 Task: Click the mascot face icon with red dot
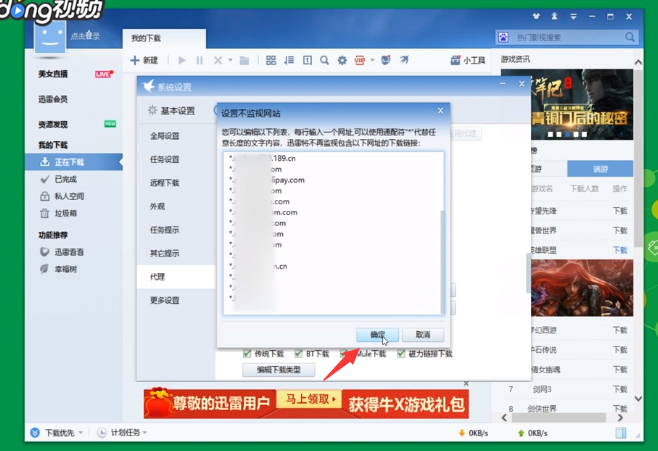coord(386,60)
